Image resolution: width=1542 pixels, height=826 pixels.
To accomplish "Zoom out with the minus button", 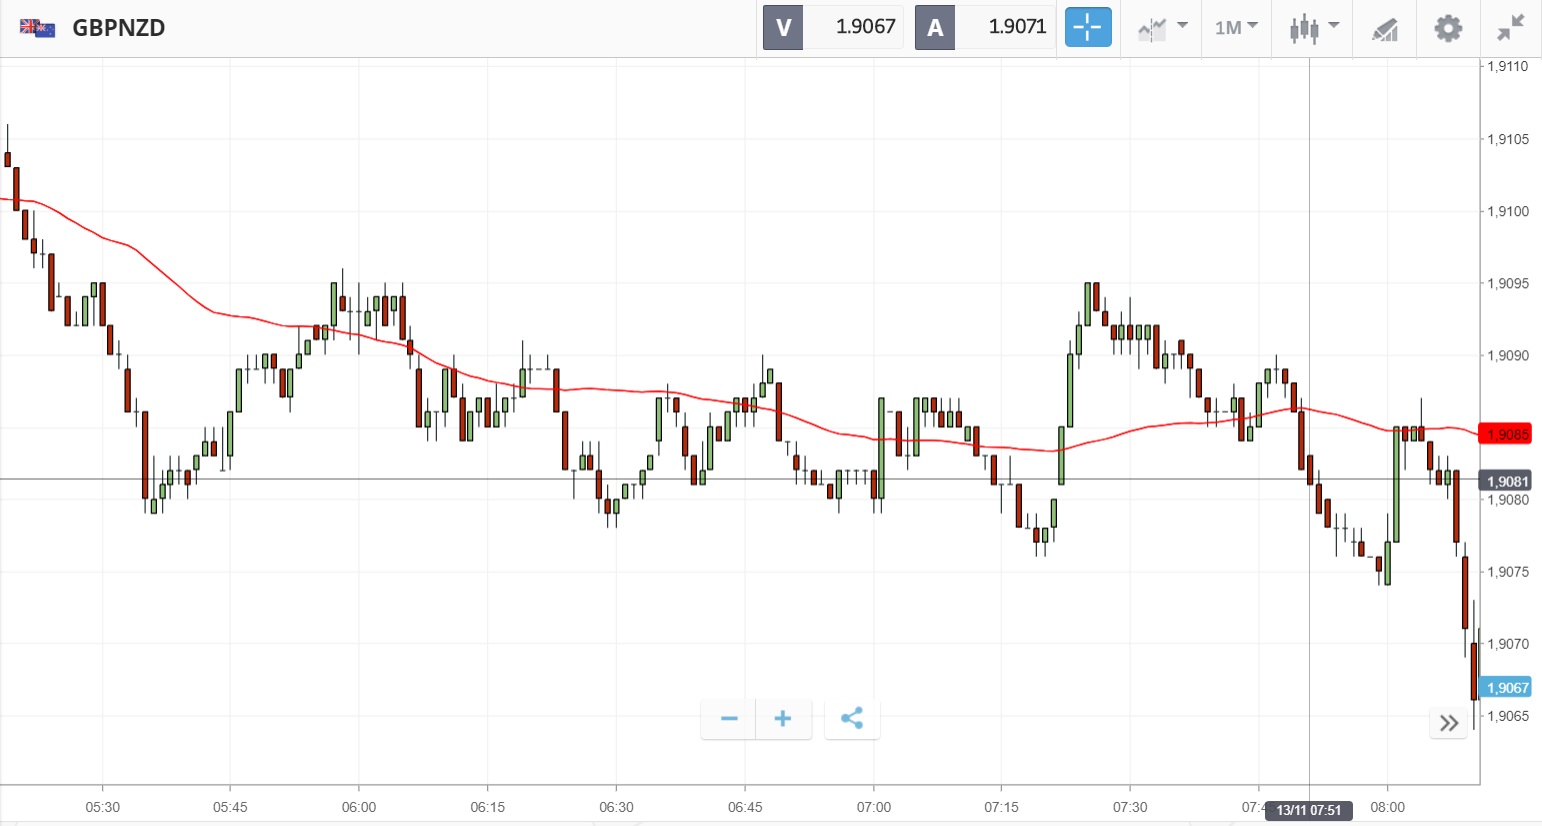I will [729, 719].
